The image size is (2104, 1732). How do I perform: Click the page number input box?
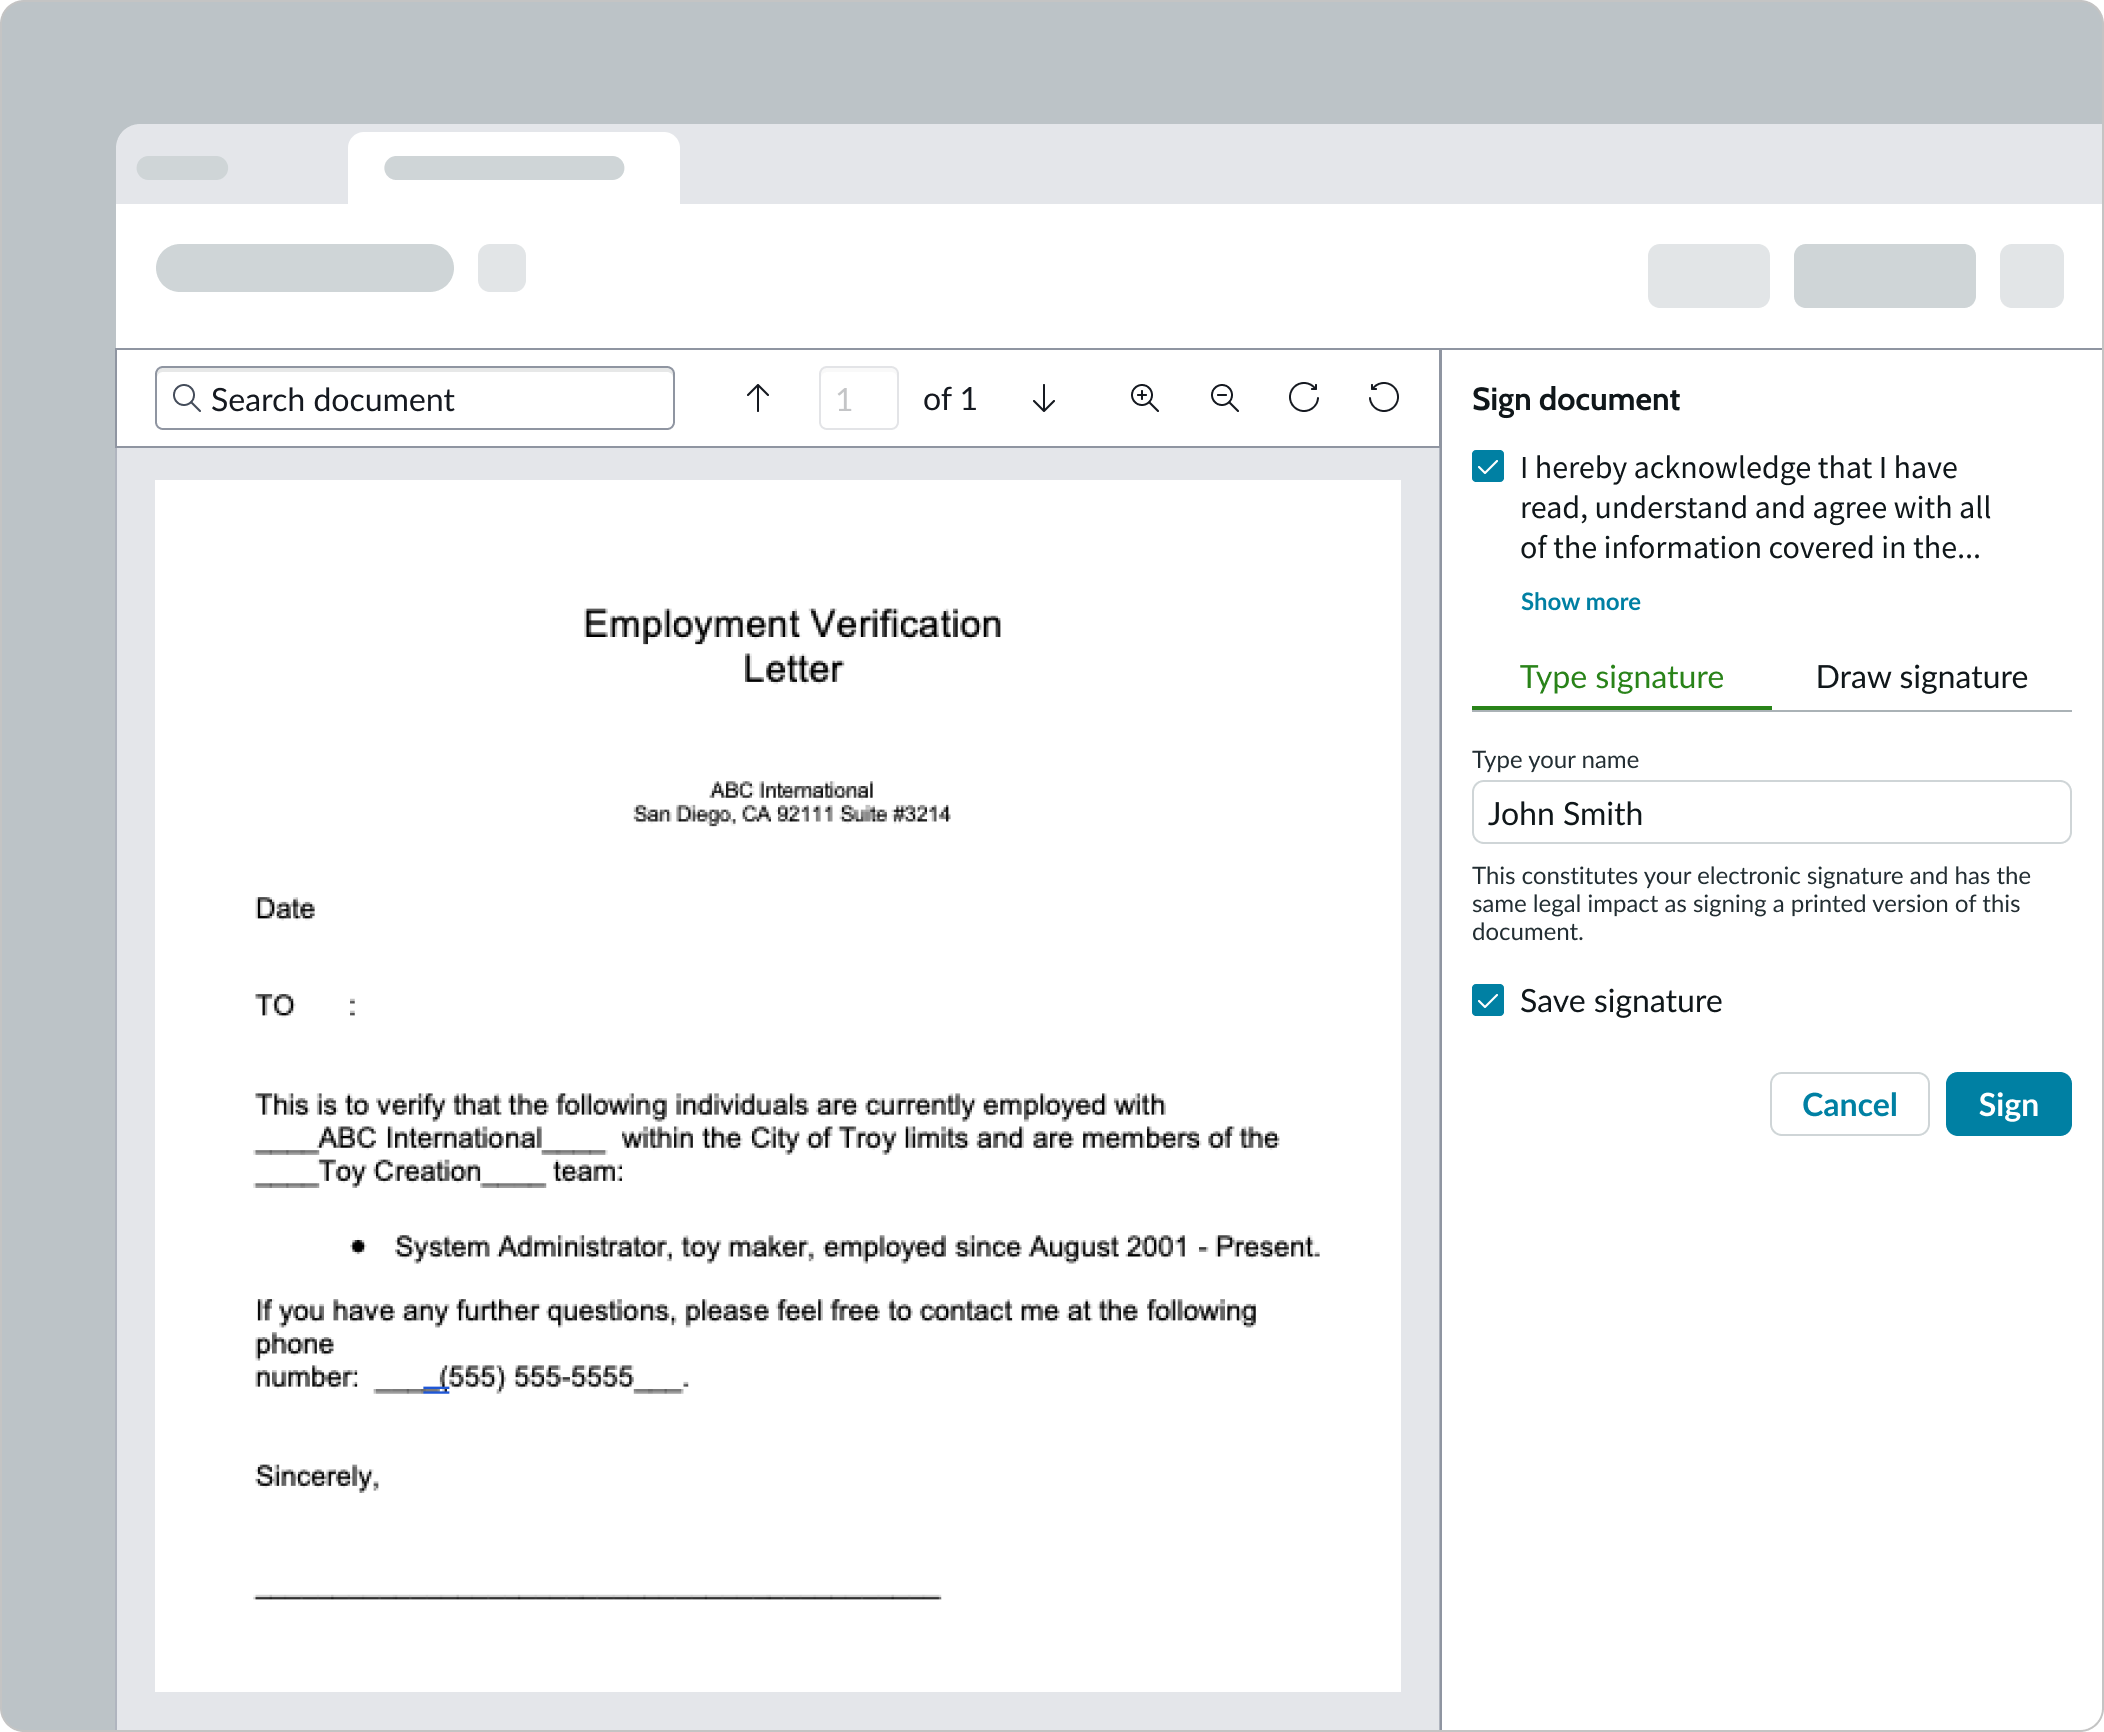click(x=858, y=399)
